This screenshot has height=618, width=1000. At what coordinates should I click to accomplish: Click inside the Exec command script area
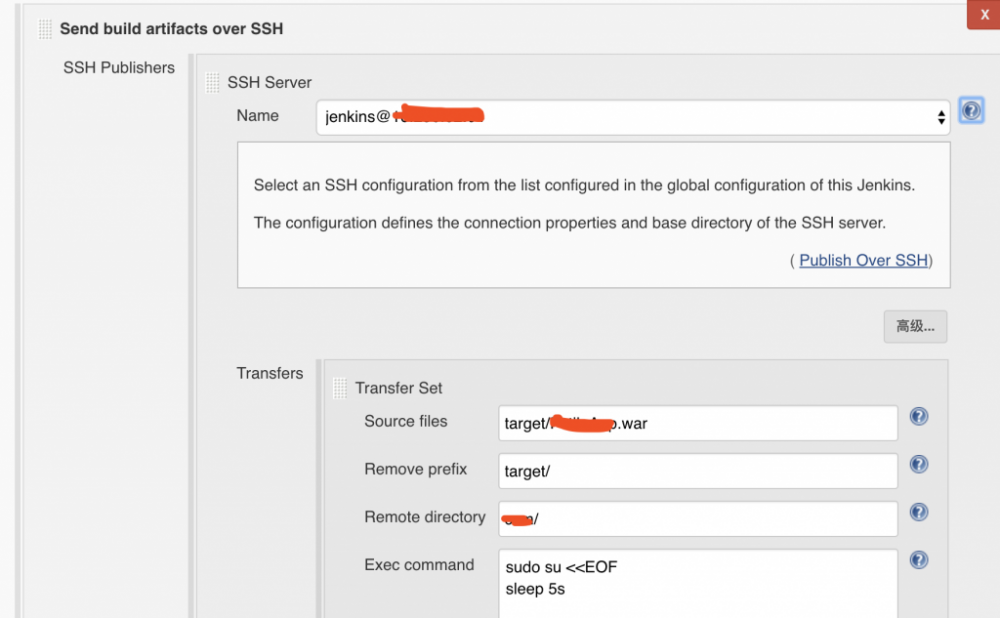[697, 580]
